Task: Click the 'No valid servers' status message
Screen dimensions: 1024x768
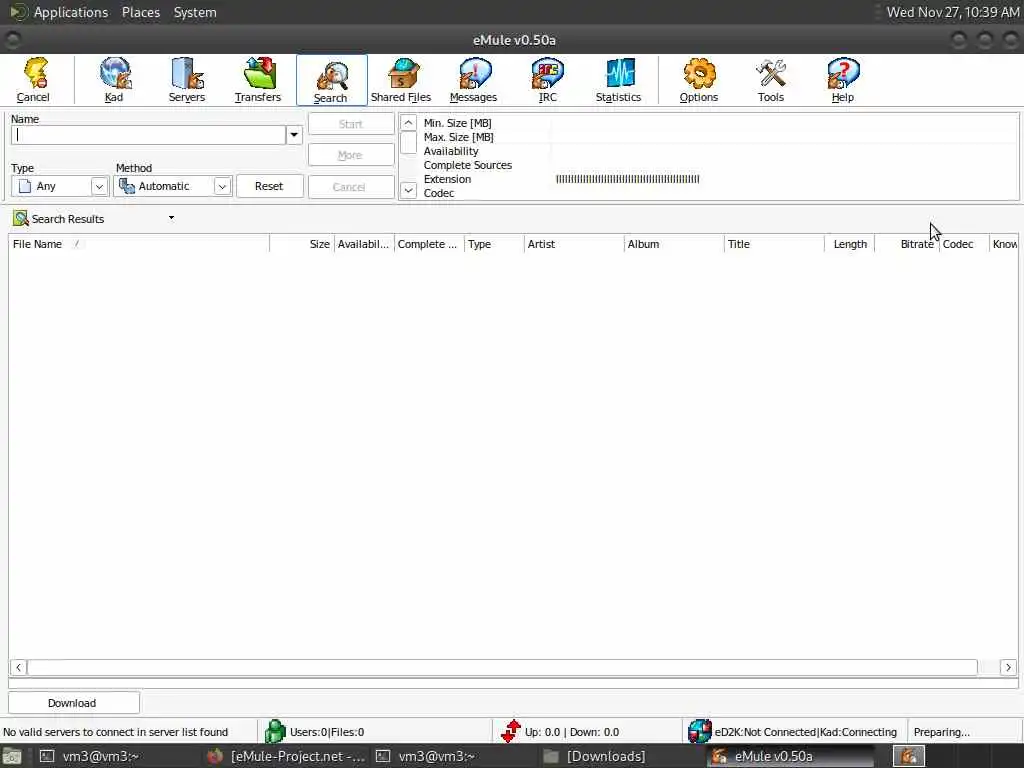Action: [x=116, y=732]
